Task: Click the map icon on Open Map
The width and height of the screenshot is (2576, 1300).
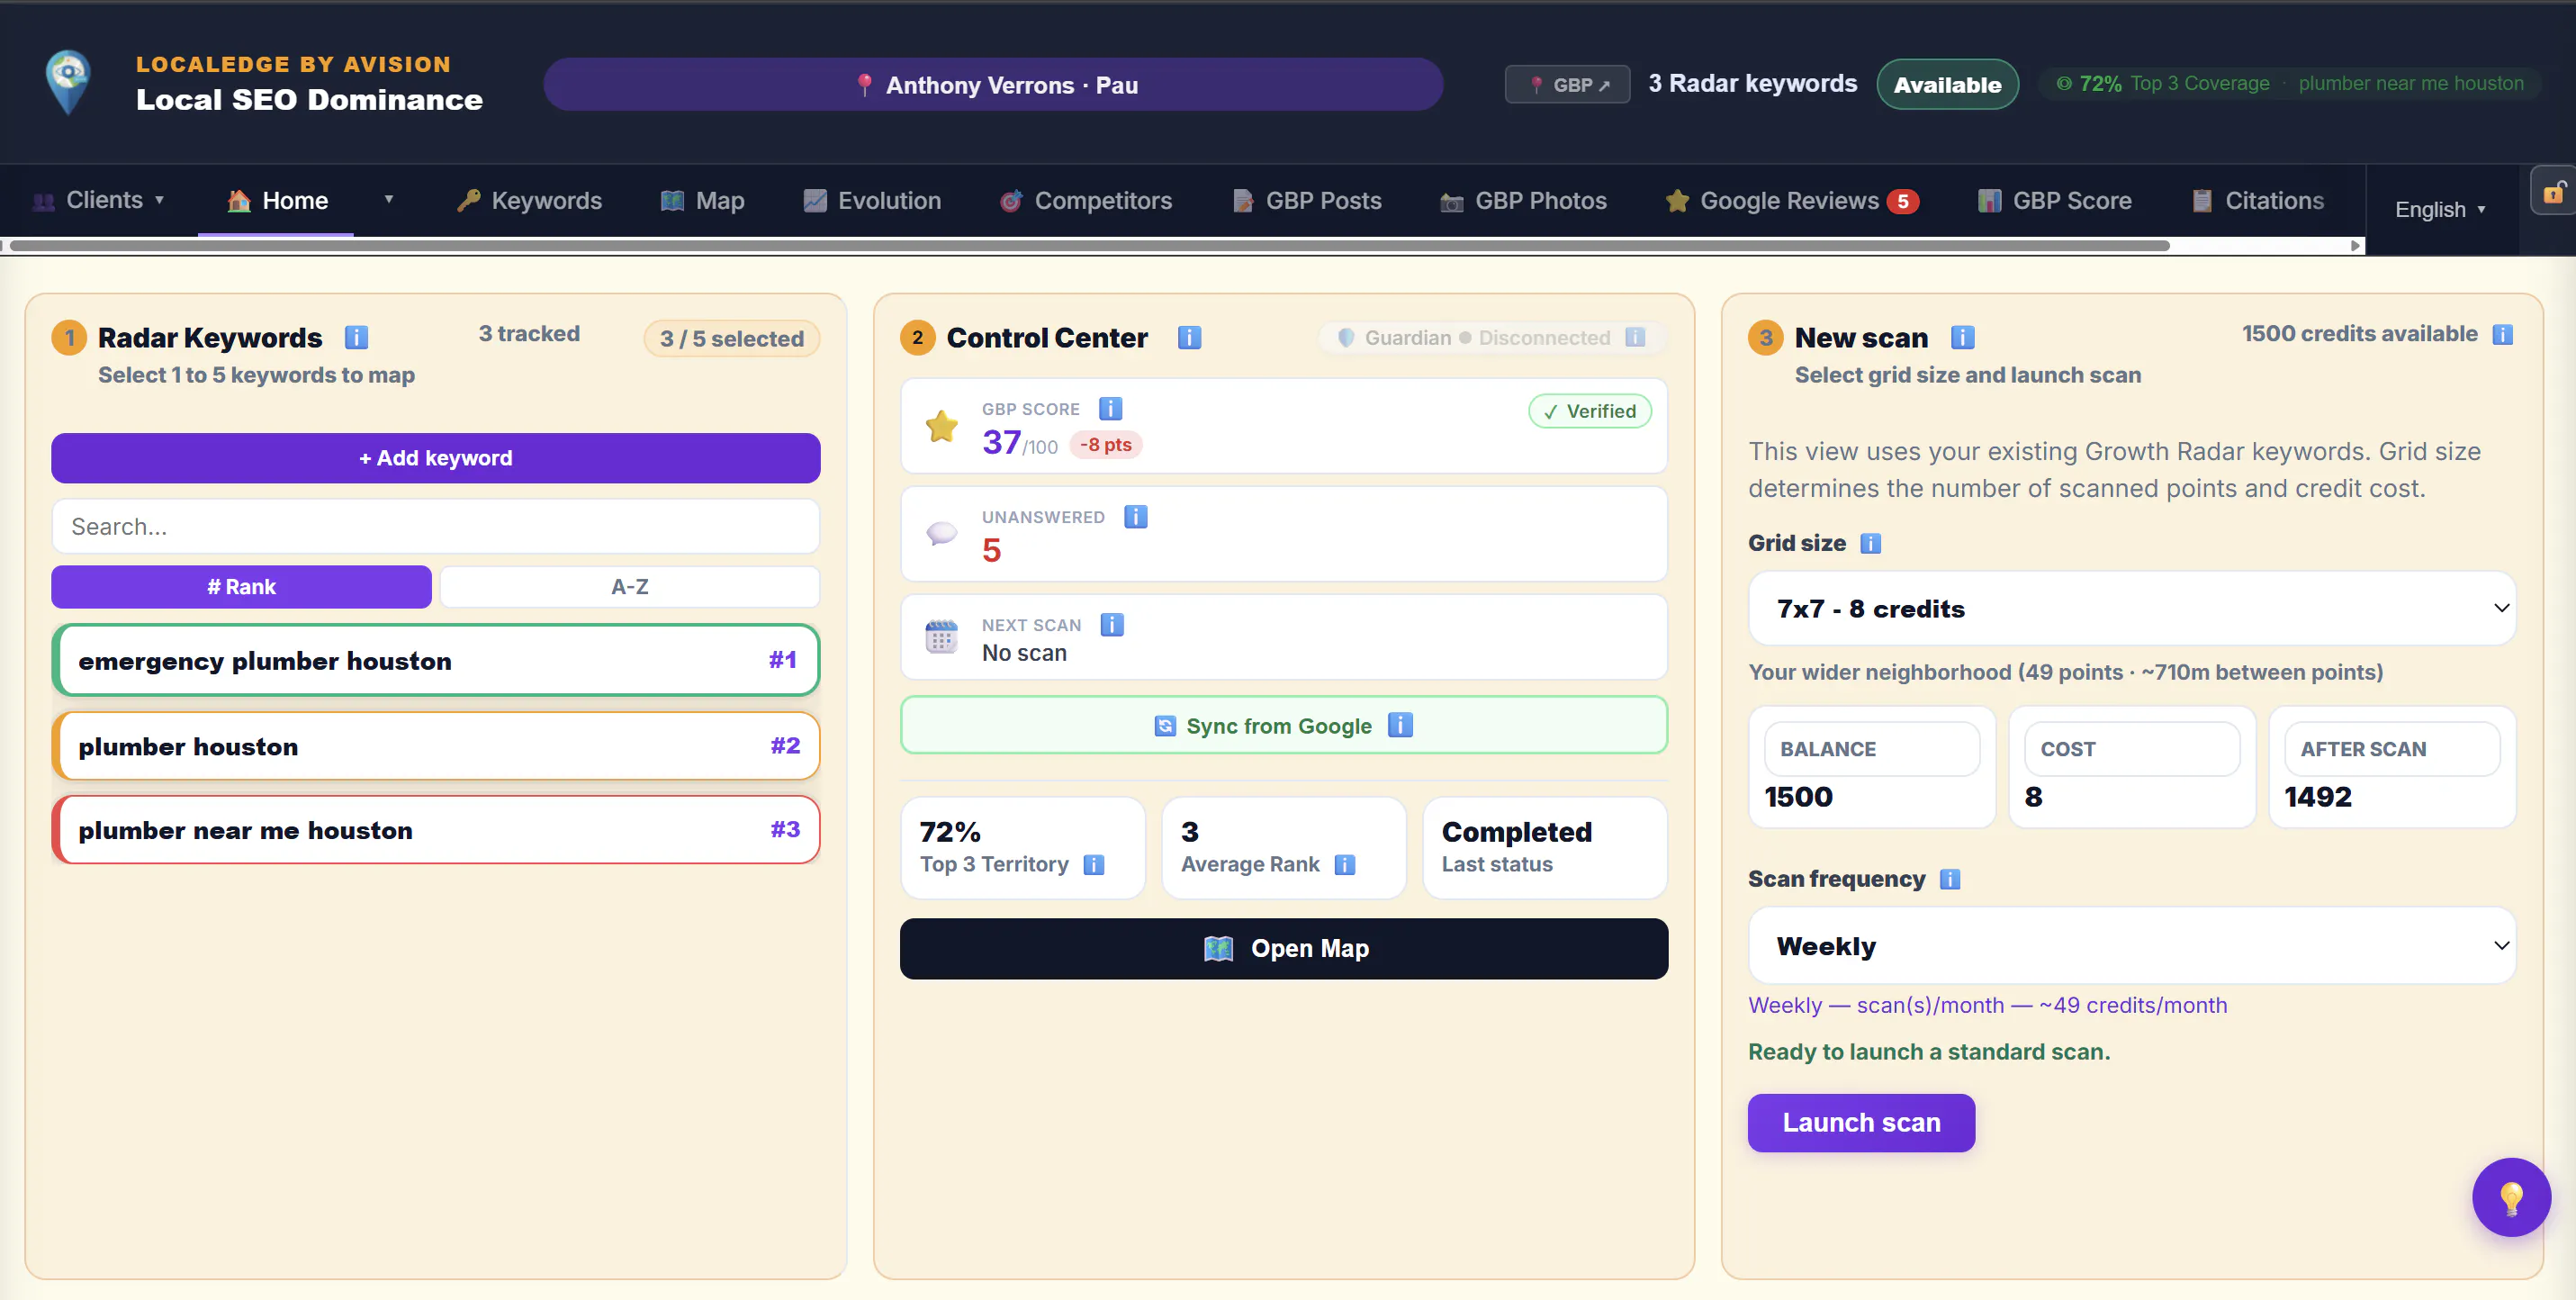Action: coord(1218,948)
